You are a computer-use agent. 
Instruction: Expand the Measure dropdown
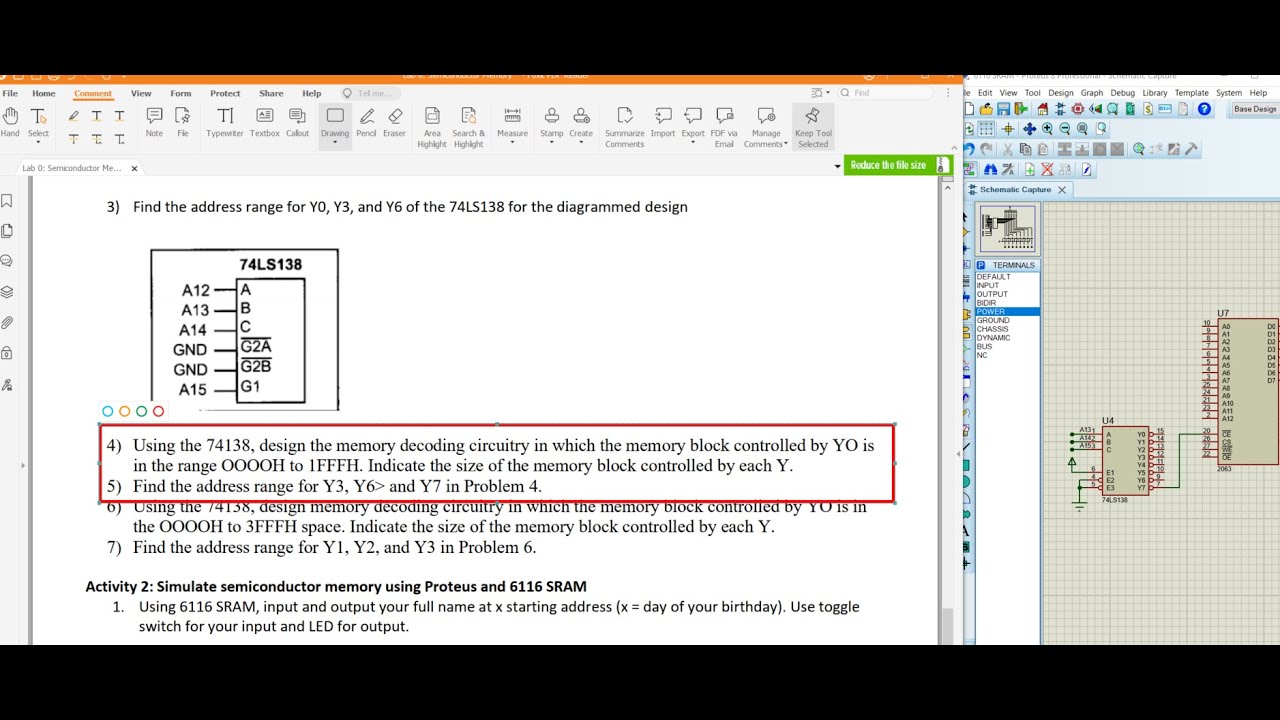click(x=512, y=142)
